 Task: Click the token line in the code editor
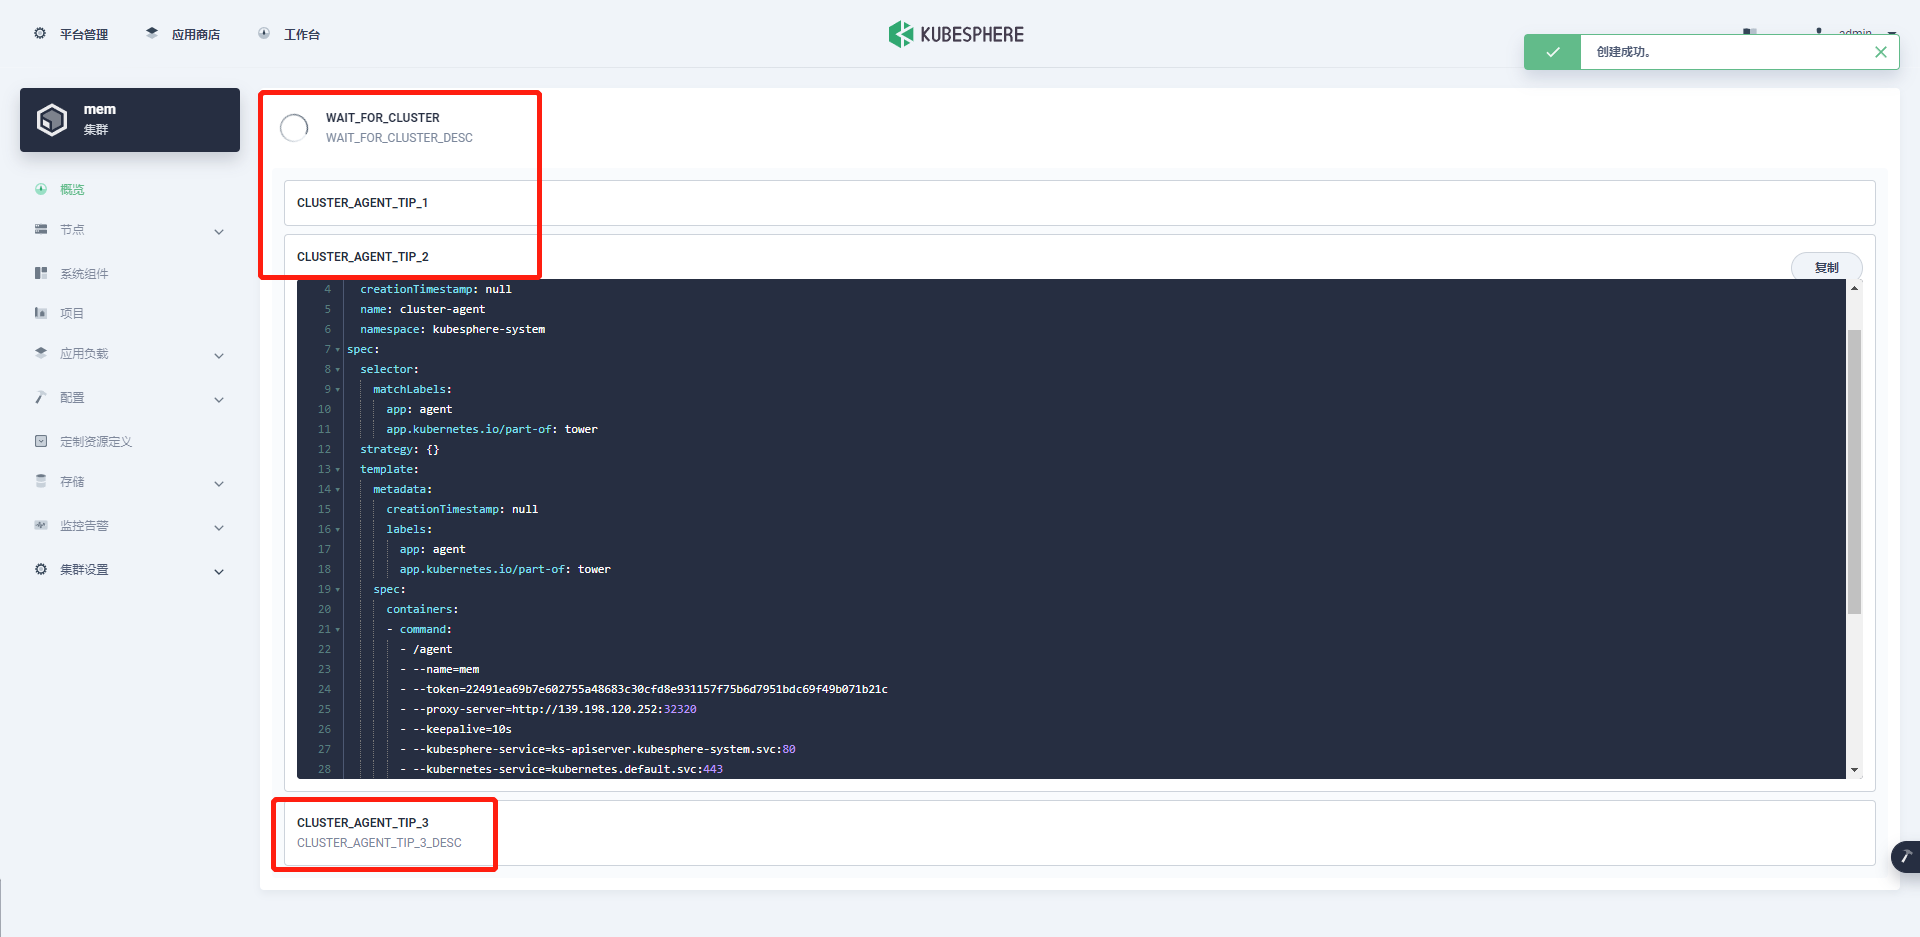point(643,689)
